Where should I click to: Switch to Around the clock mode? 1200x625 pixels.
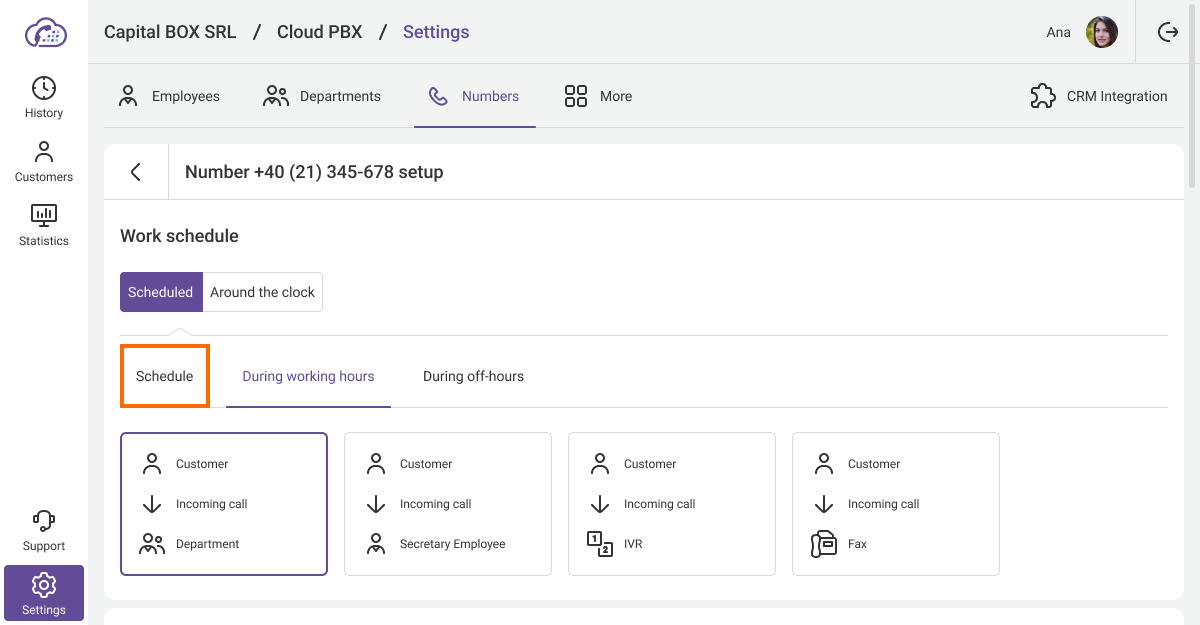point(262,292)
